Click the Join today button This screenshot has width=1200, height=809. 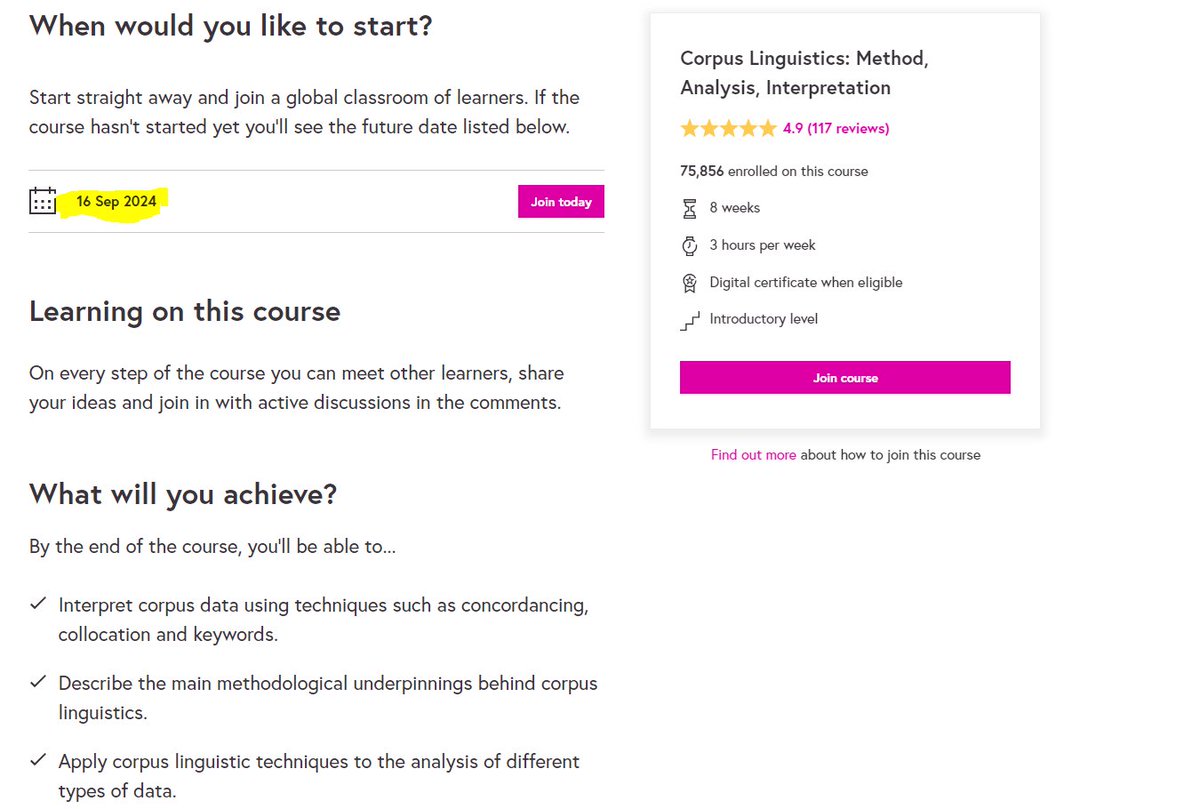(561, 202)
